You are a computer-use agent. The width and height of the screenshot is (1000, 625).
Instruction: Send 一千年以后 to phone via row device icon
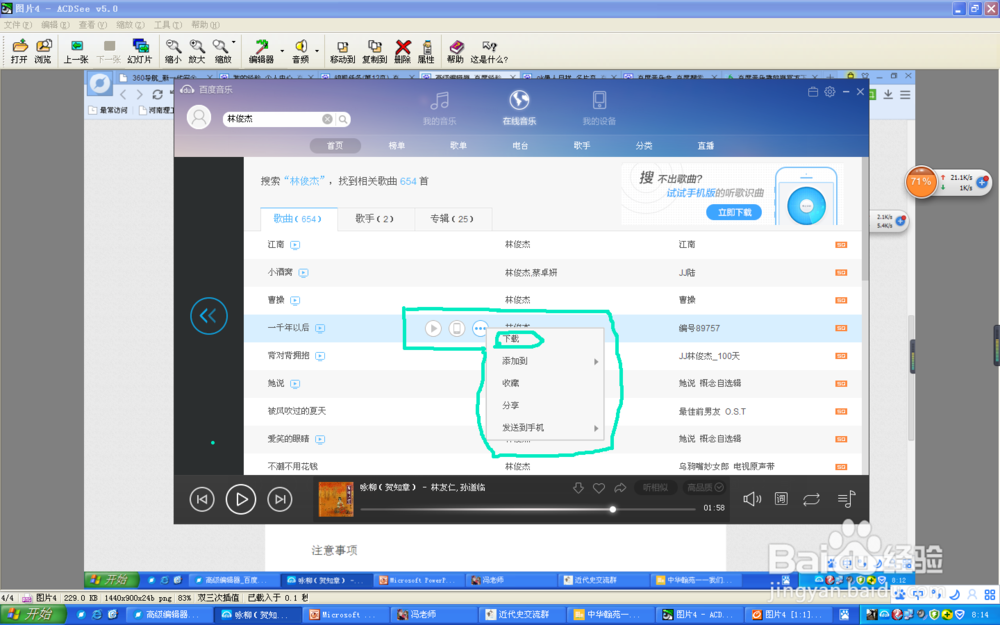click(457, 328)
